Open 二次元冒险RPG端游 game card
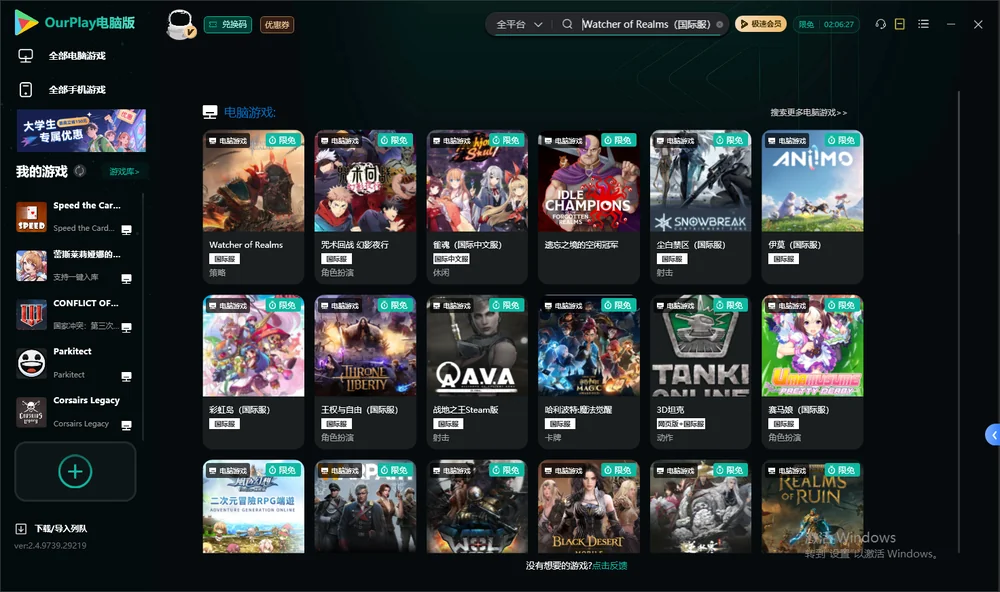Image resolution: width=1000 pixels, height=592 pixels. click(253, 507)
